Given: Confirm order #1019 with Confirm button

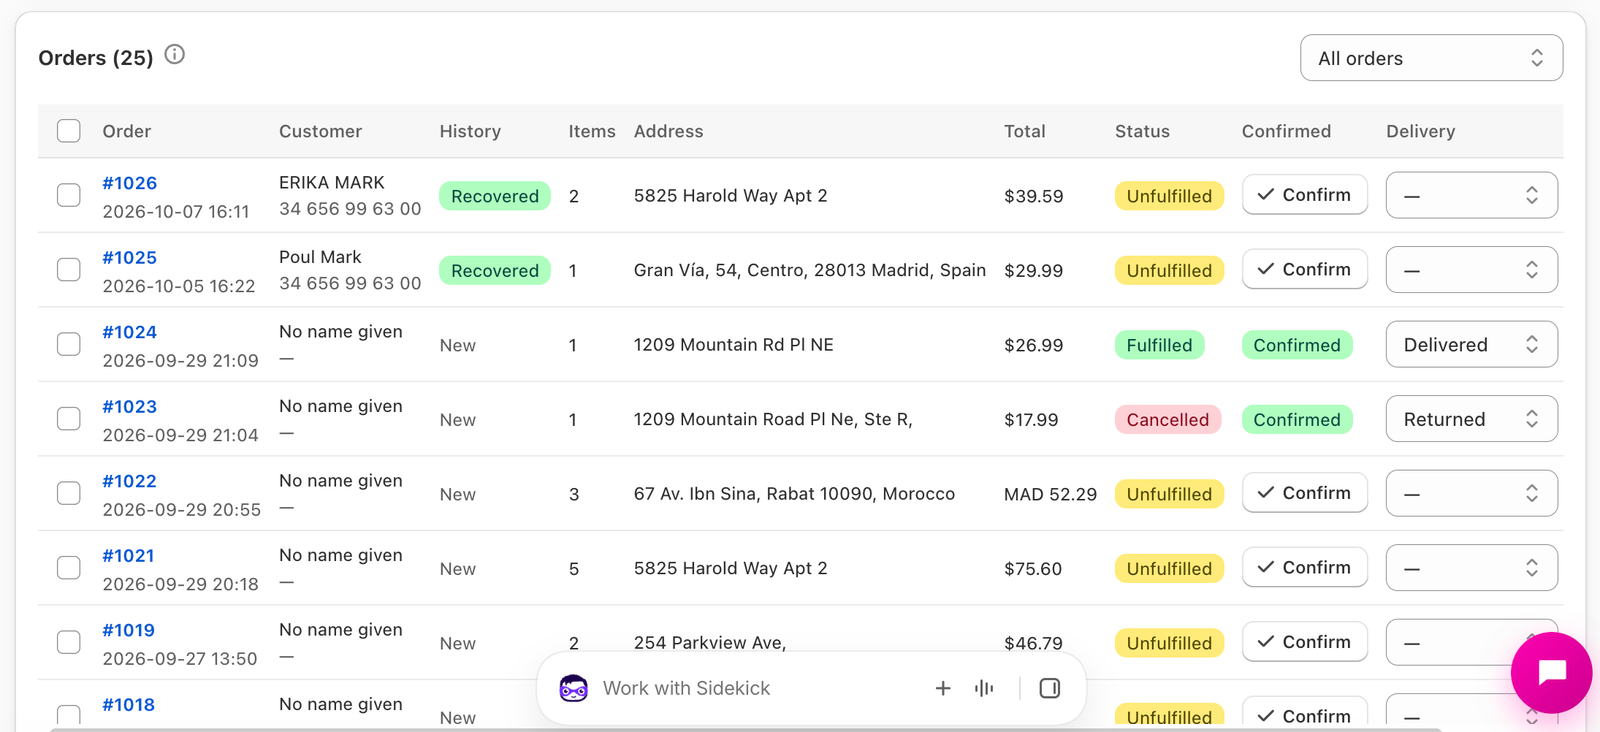Looking at the screenshot, I should coord(1304,642).
